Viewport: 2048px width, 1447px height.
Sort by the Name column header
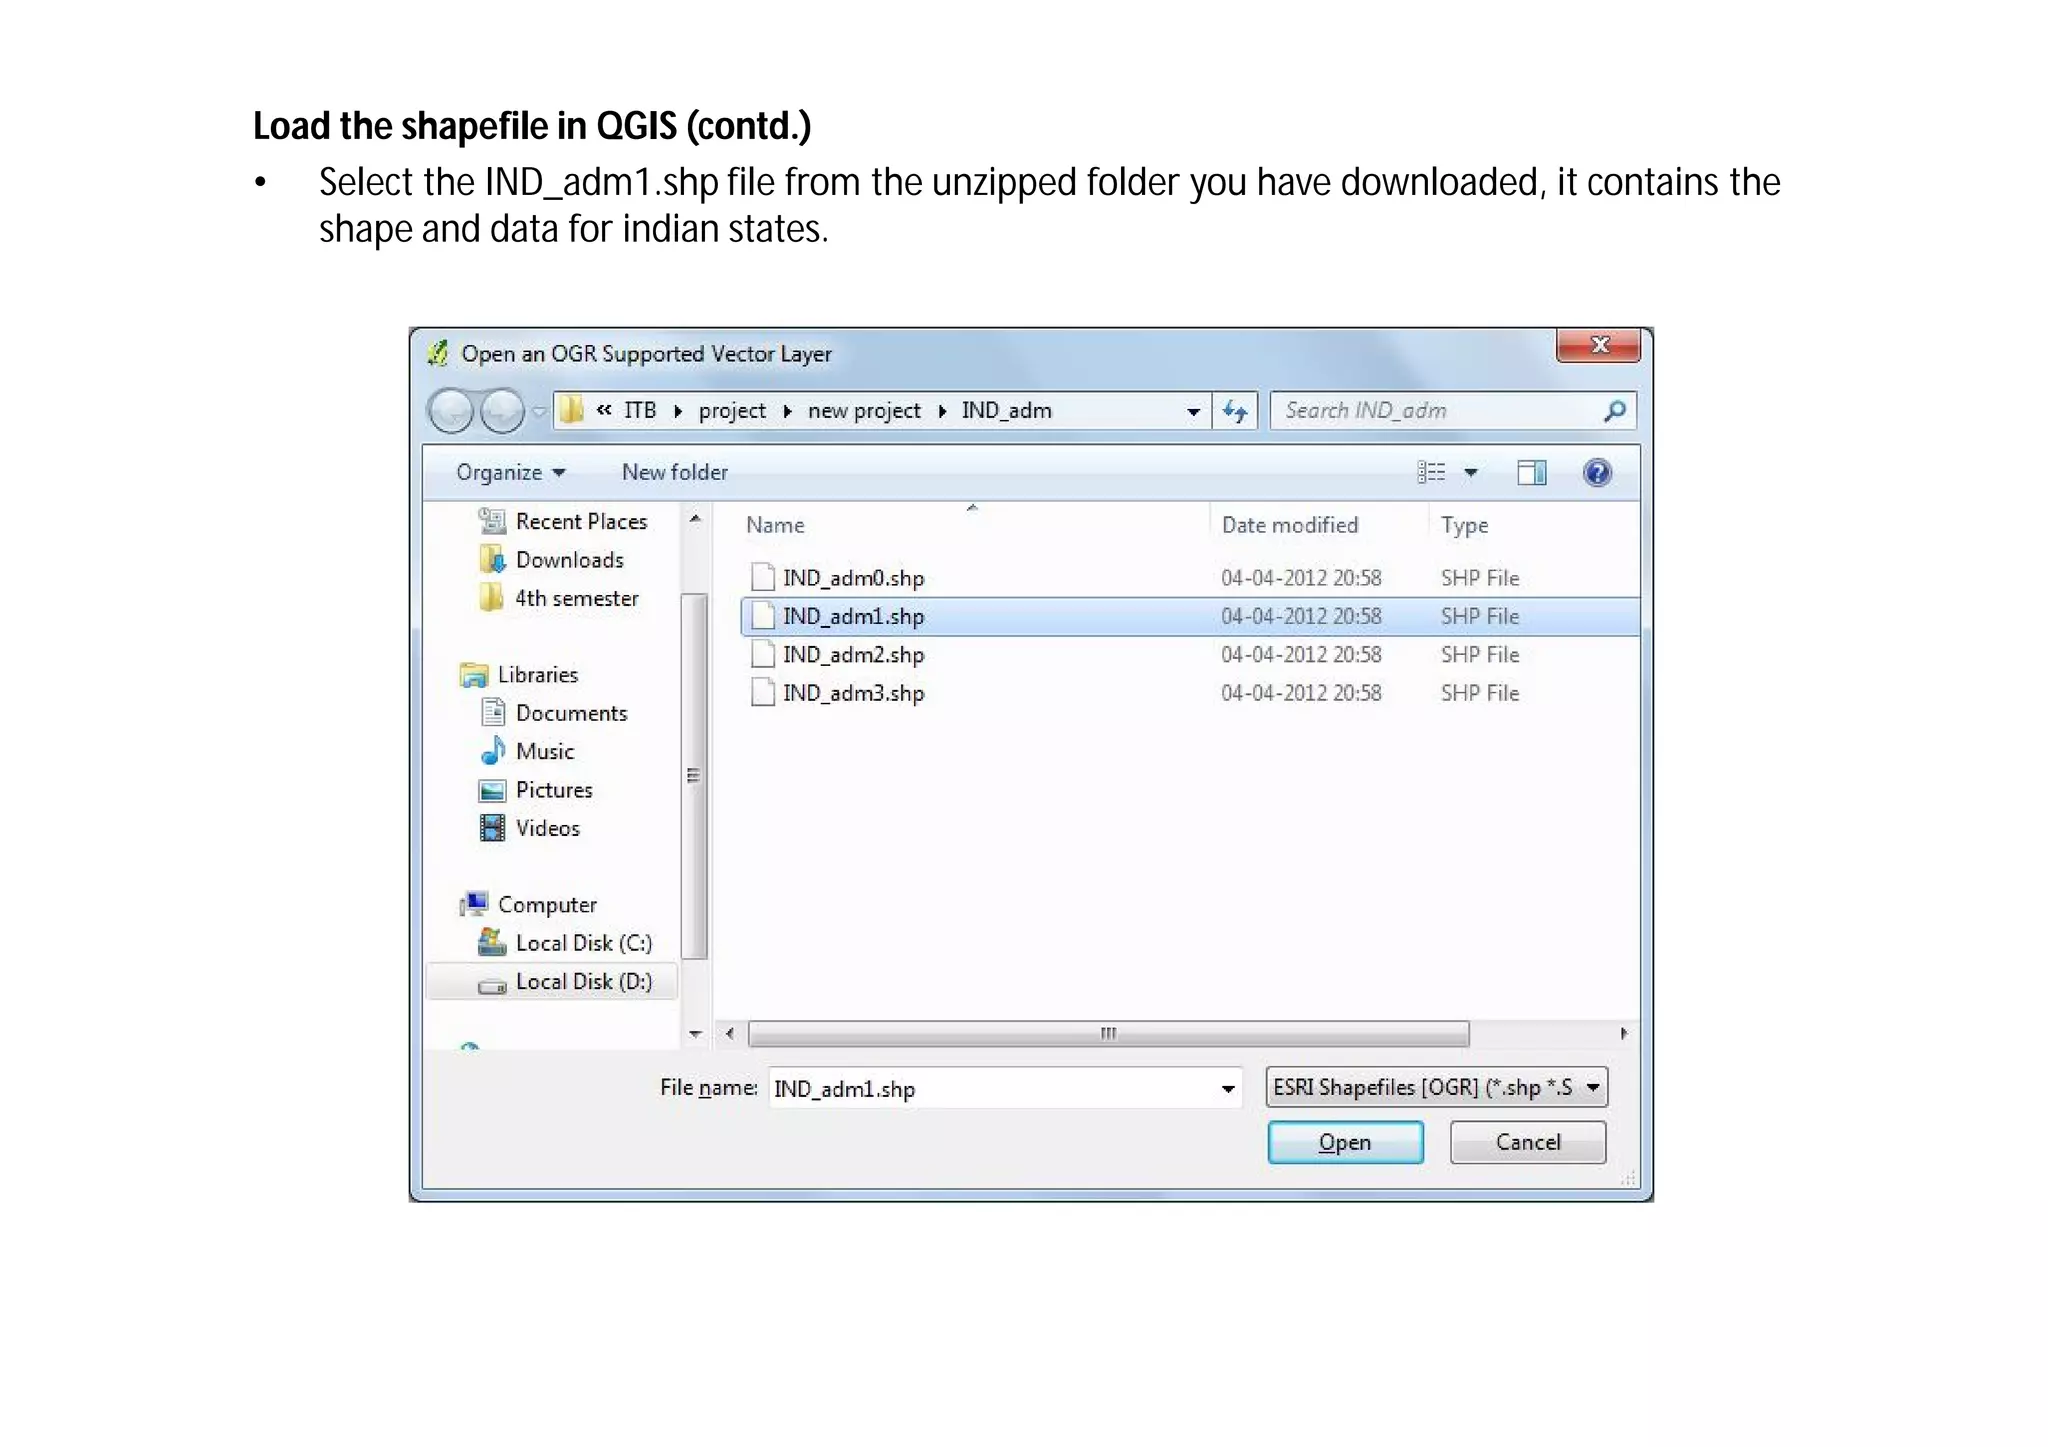tap(775, 525)
